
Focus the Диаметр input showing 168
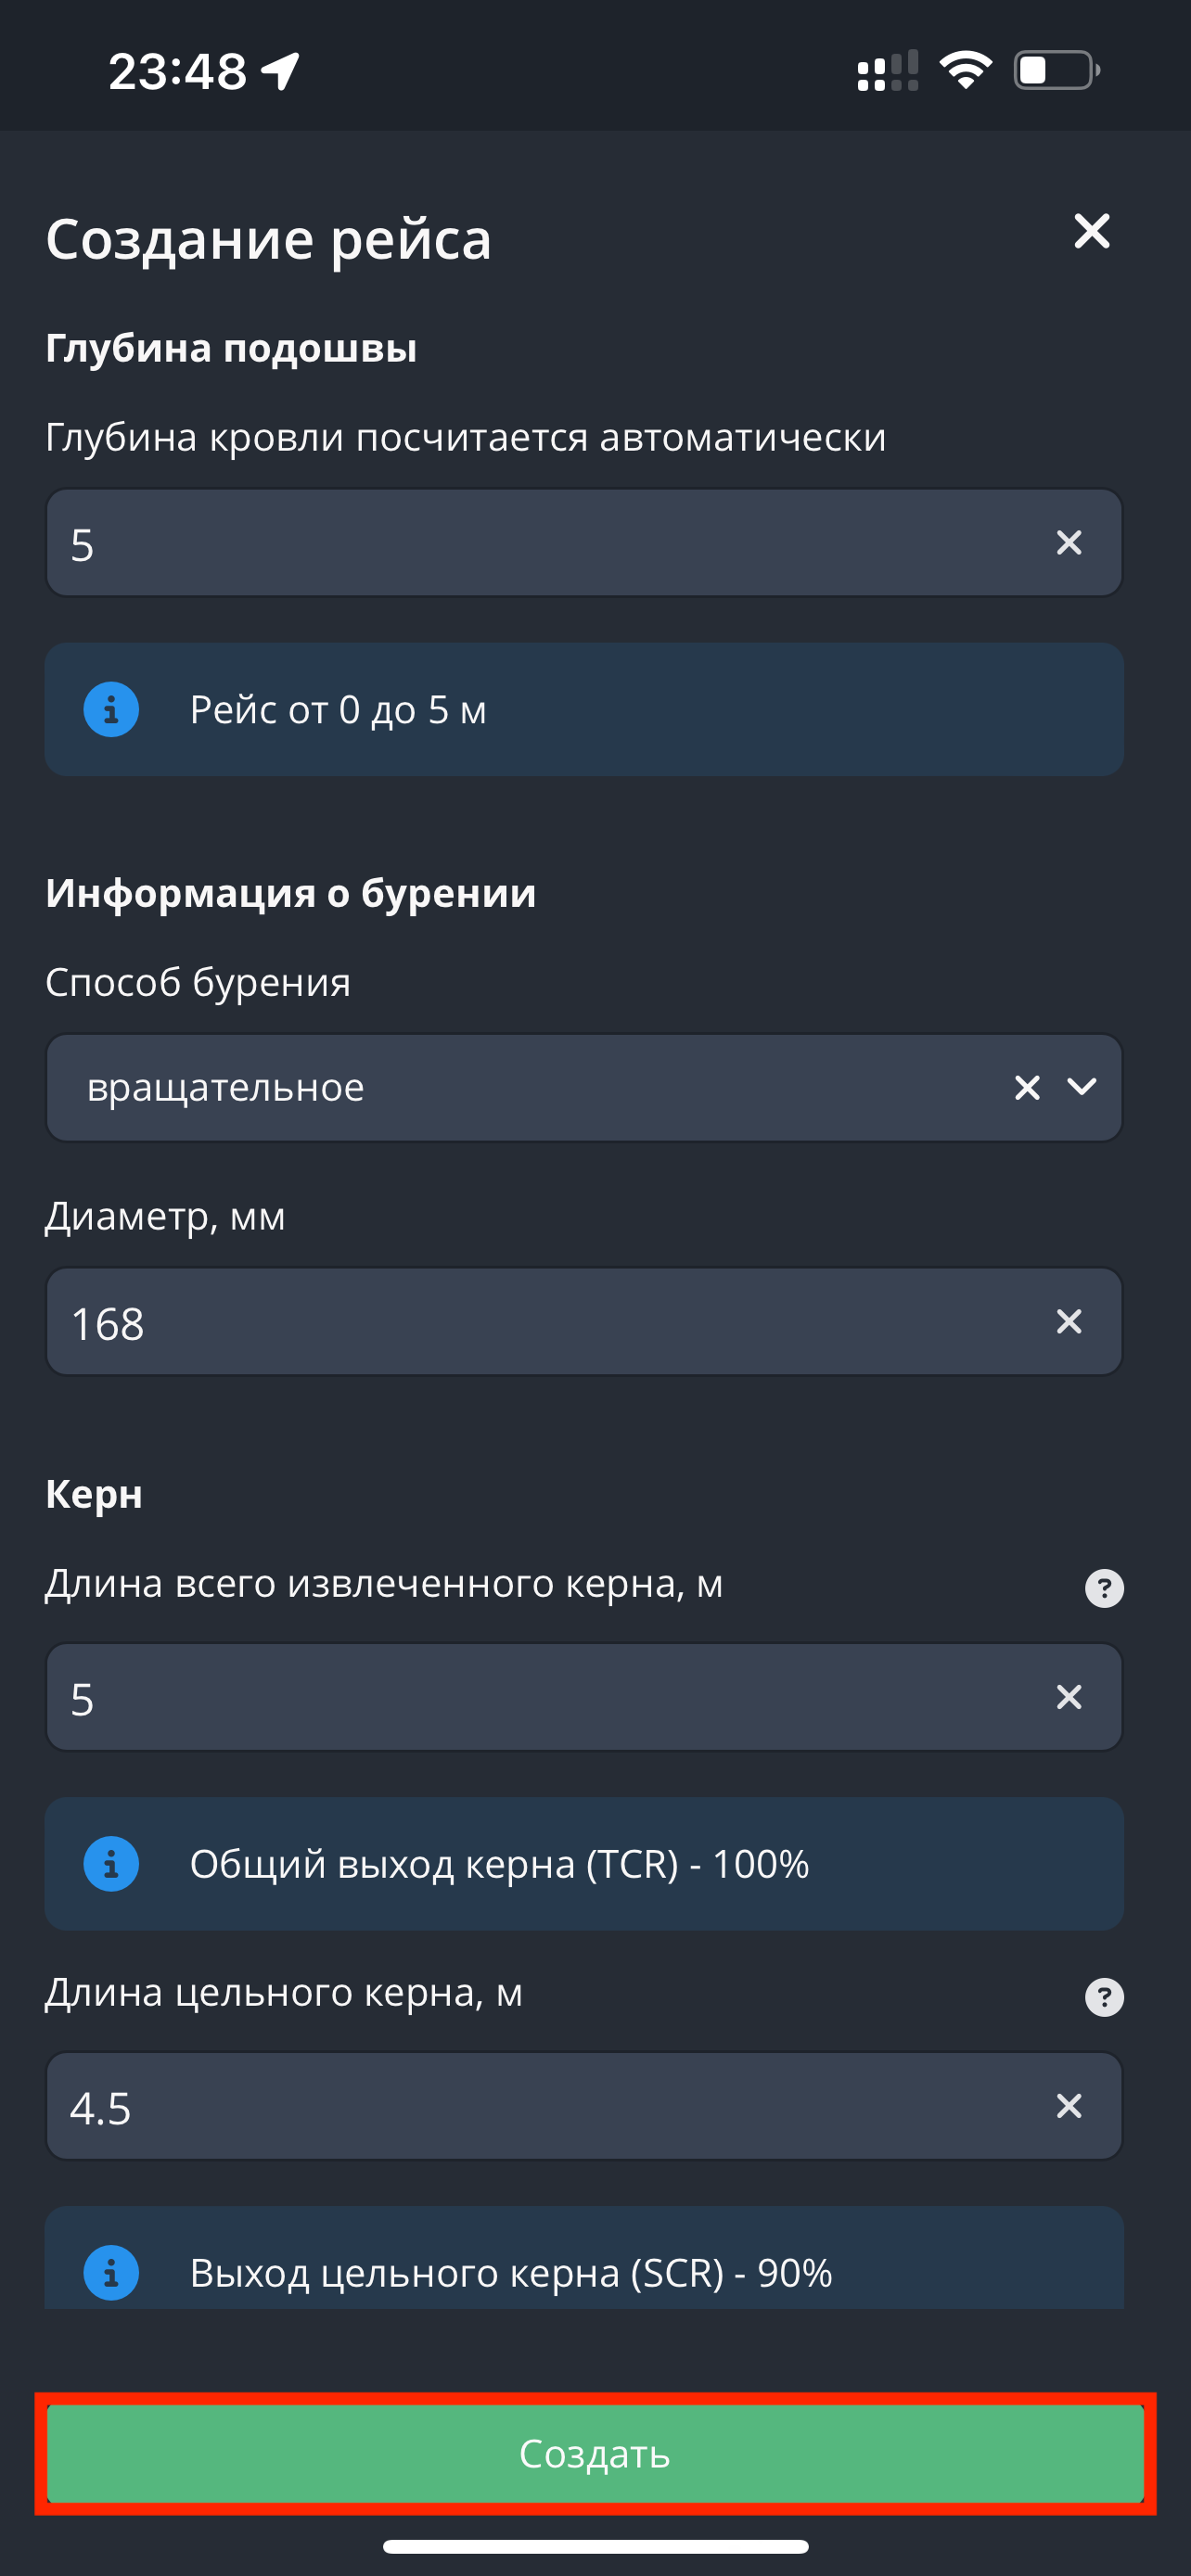[x=540, y=1322]
